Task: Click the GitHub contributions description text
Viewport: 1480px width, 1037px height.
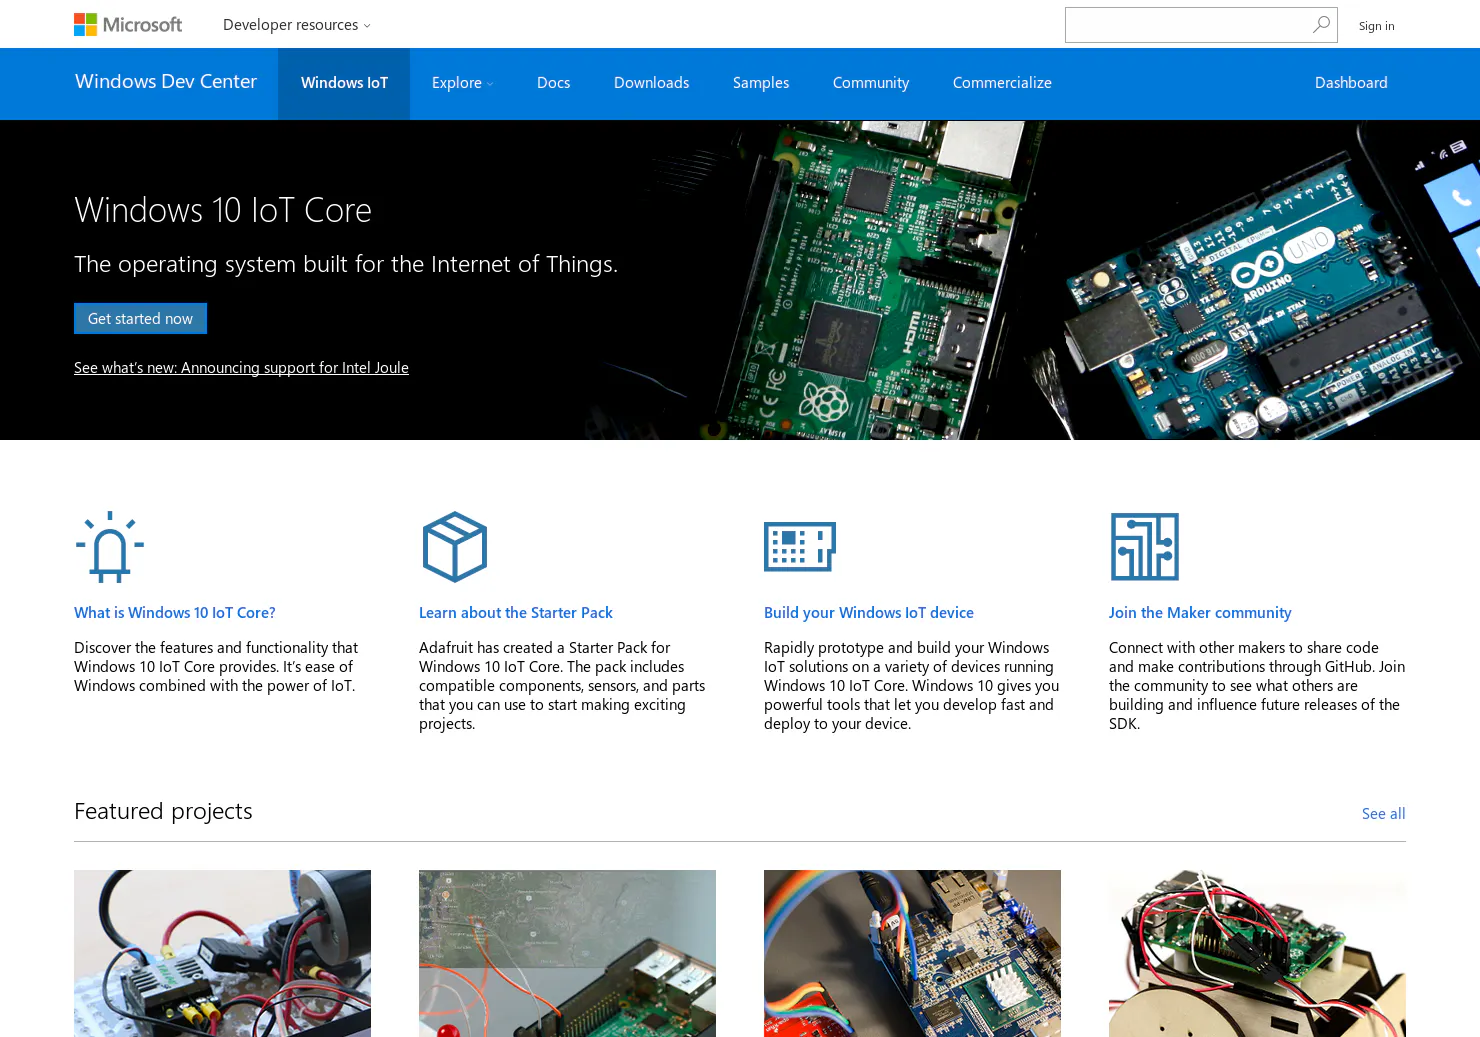Action: pyautogui.click(x=1257, y=686)
